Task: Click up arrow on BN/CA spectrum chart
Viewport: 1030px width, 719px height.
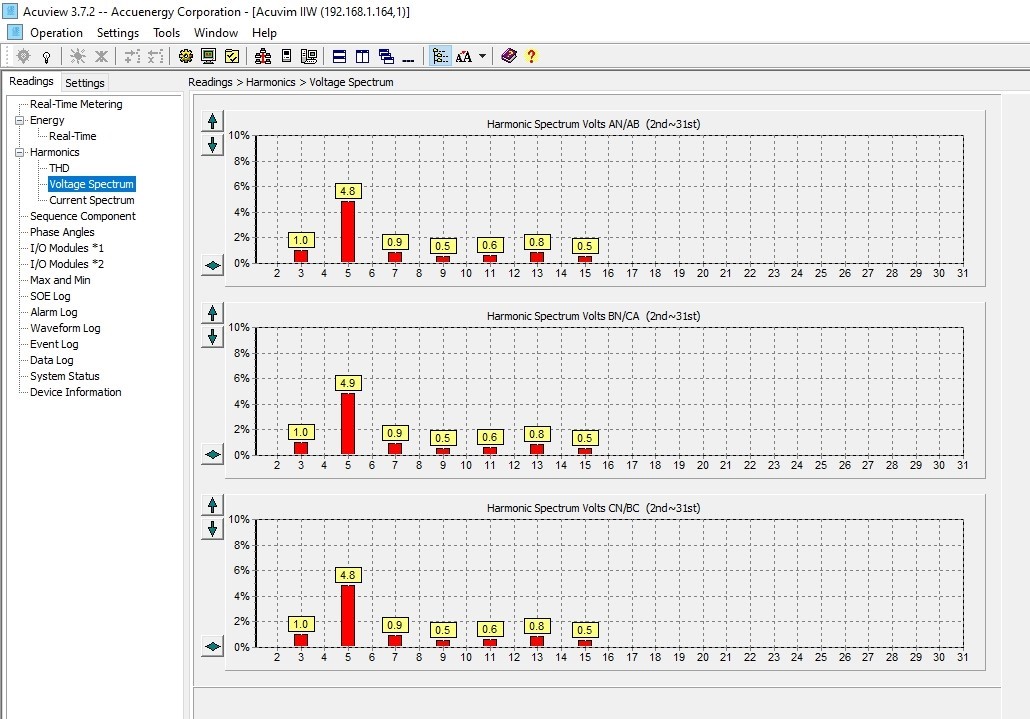Action: click(x=212, y=313)
